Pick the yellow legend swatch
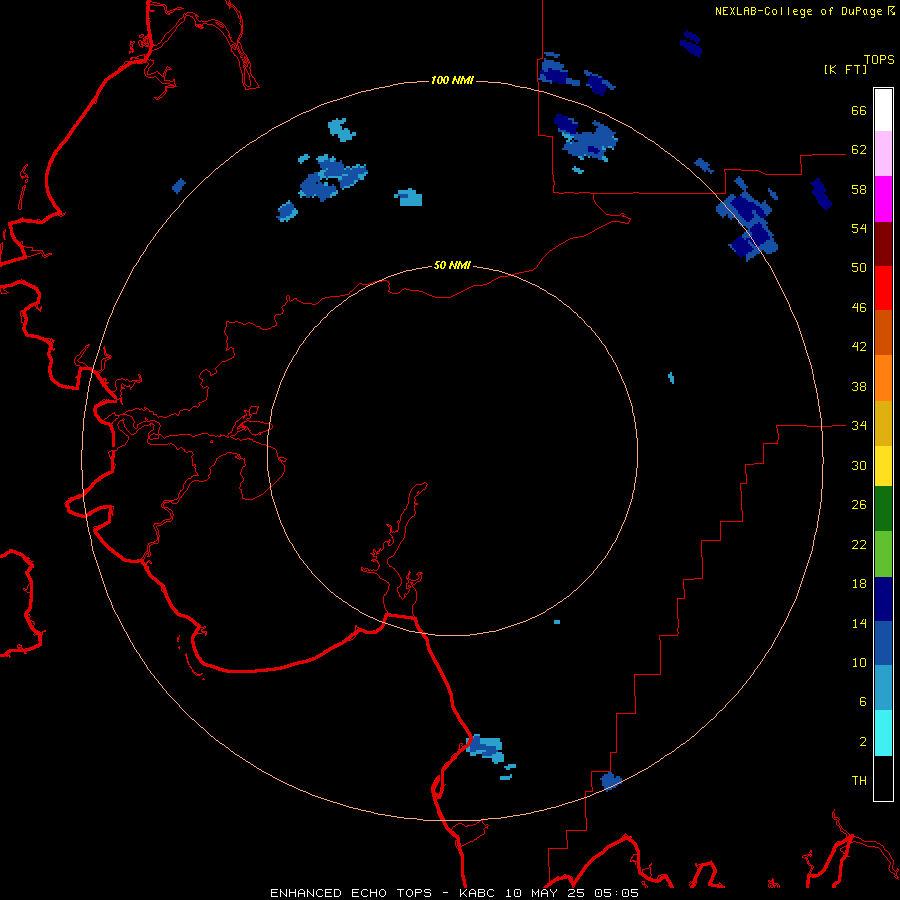This screenshot has height=900, width=900. click(x=883, y=466)
